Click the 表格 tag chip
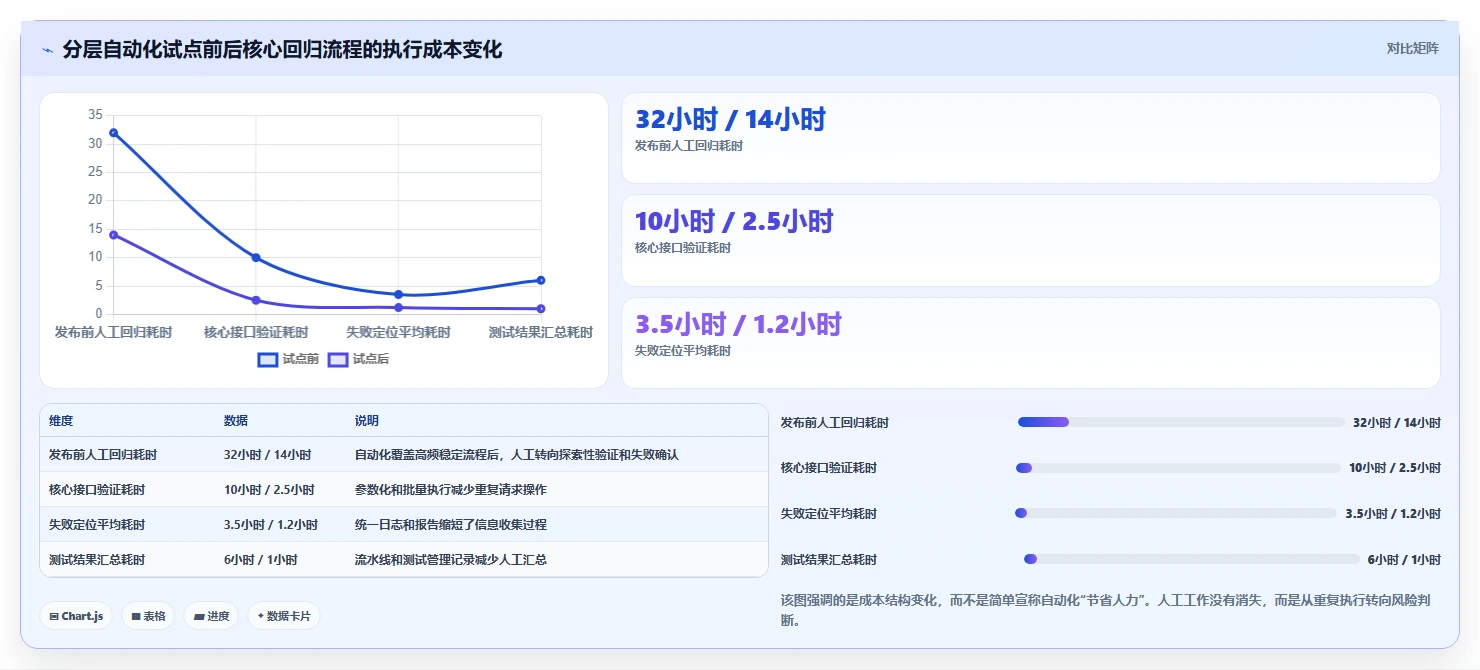Image resolution: width=1480 pixels, height=670 pixels. coord(149,616)
